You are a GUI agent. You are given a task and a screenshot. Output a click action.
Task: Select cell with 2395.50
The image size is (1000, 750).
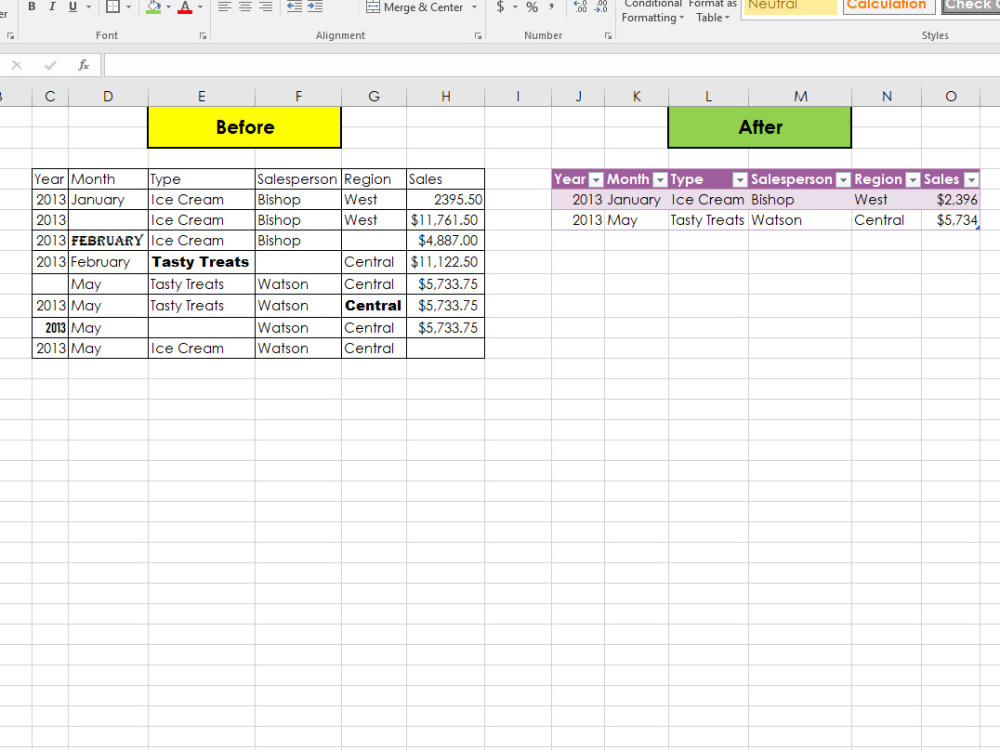[445, 200]
